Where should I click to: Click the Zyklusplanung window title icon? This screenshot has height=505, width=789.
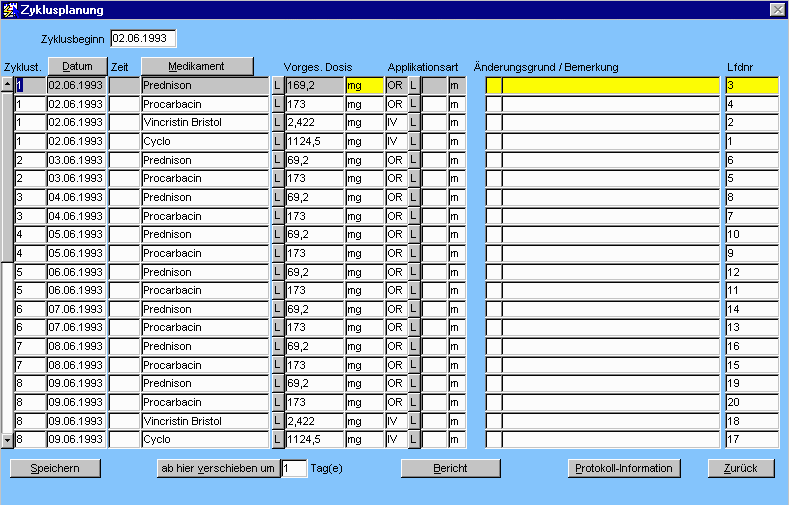click(x=10, y=9)
